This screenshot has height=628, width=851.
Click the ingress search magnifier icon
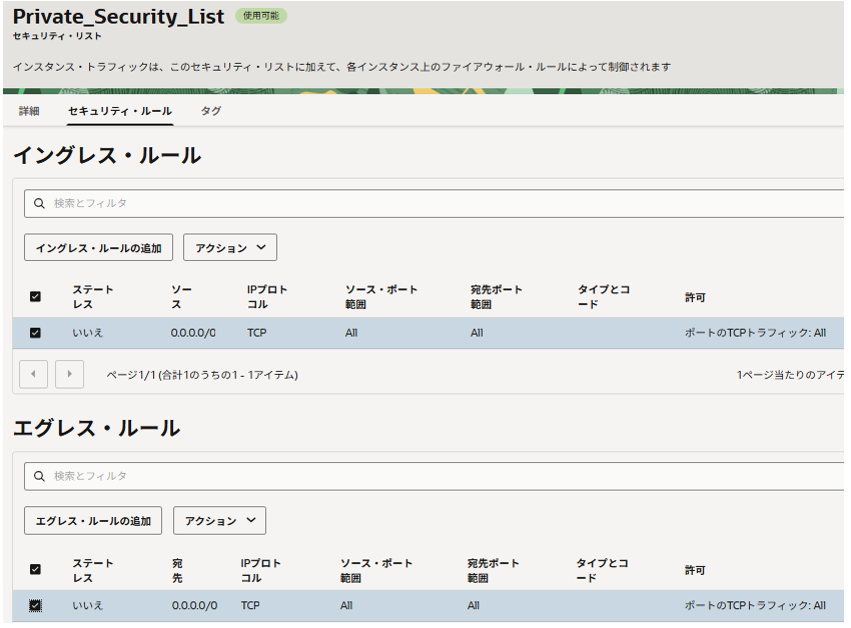[39, 203]
